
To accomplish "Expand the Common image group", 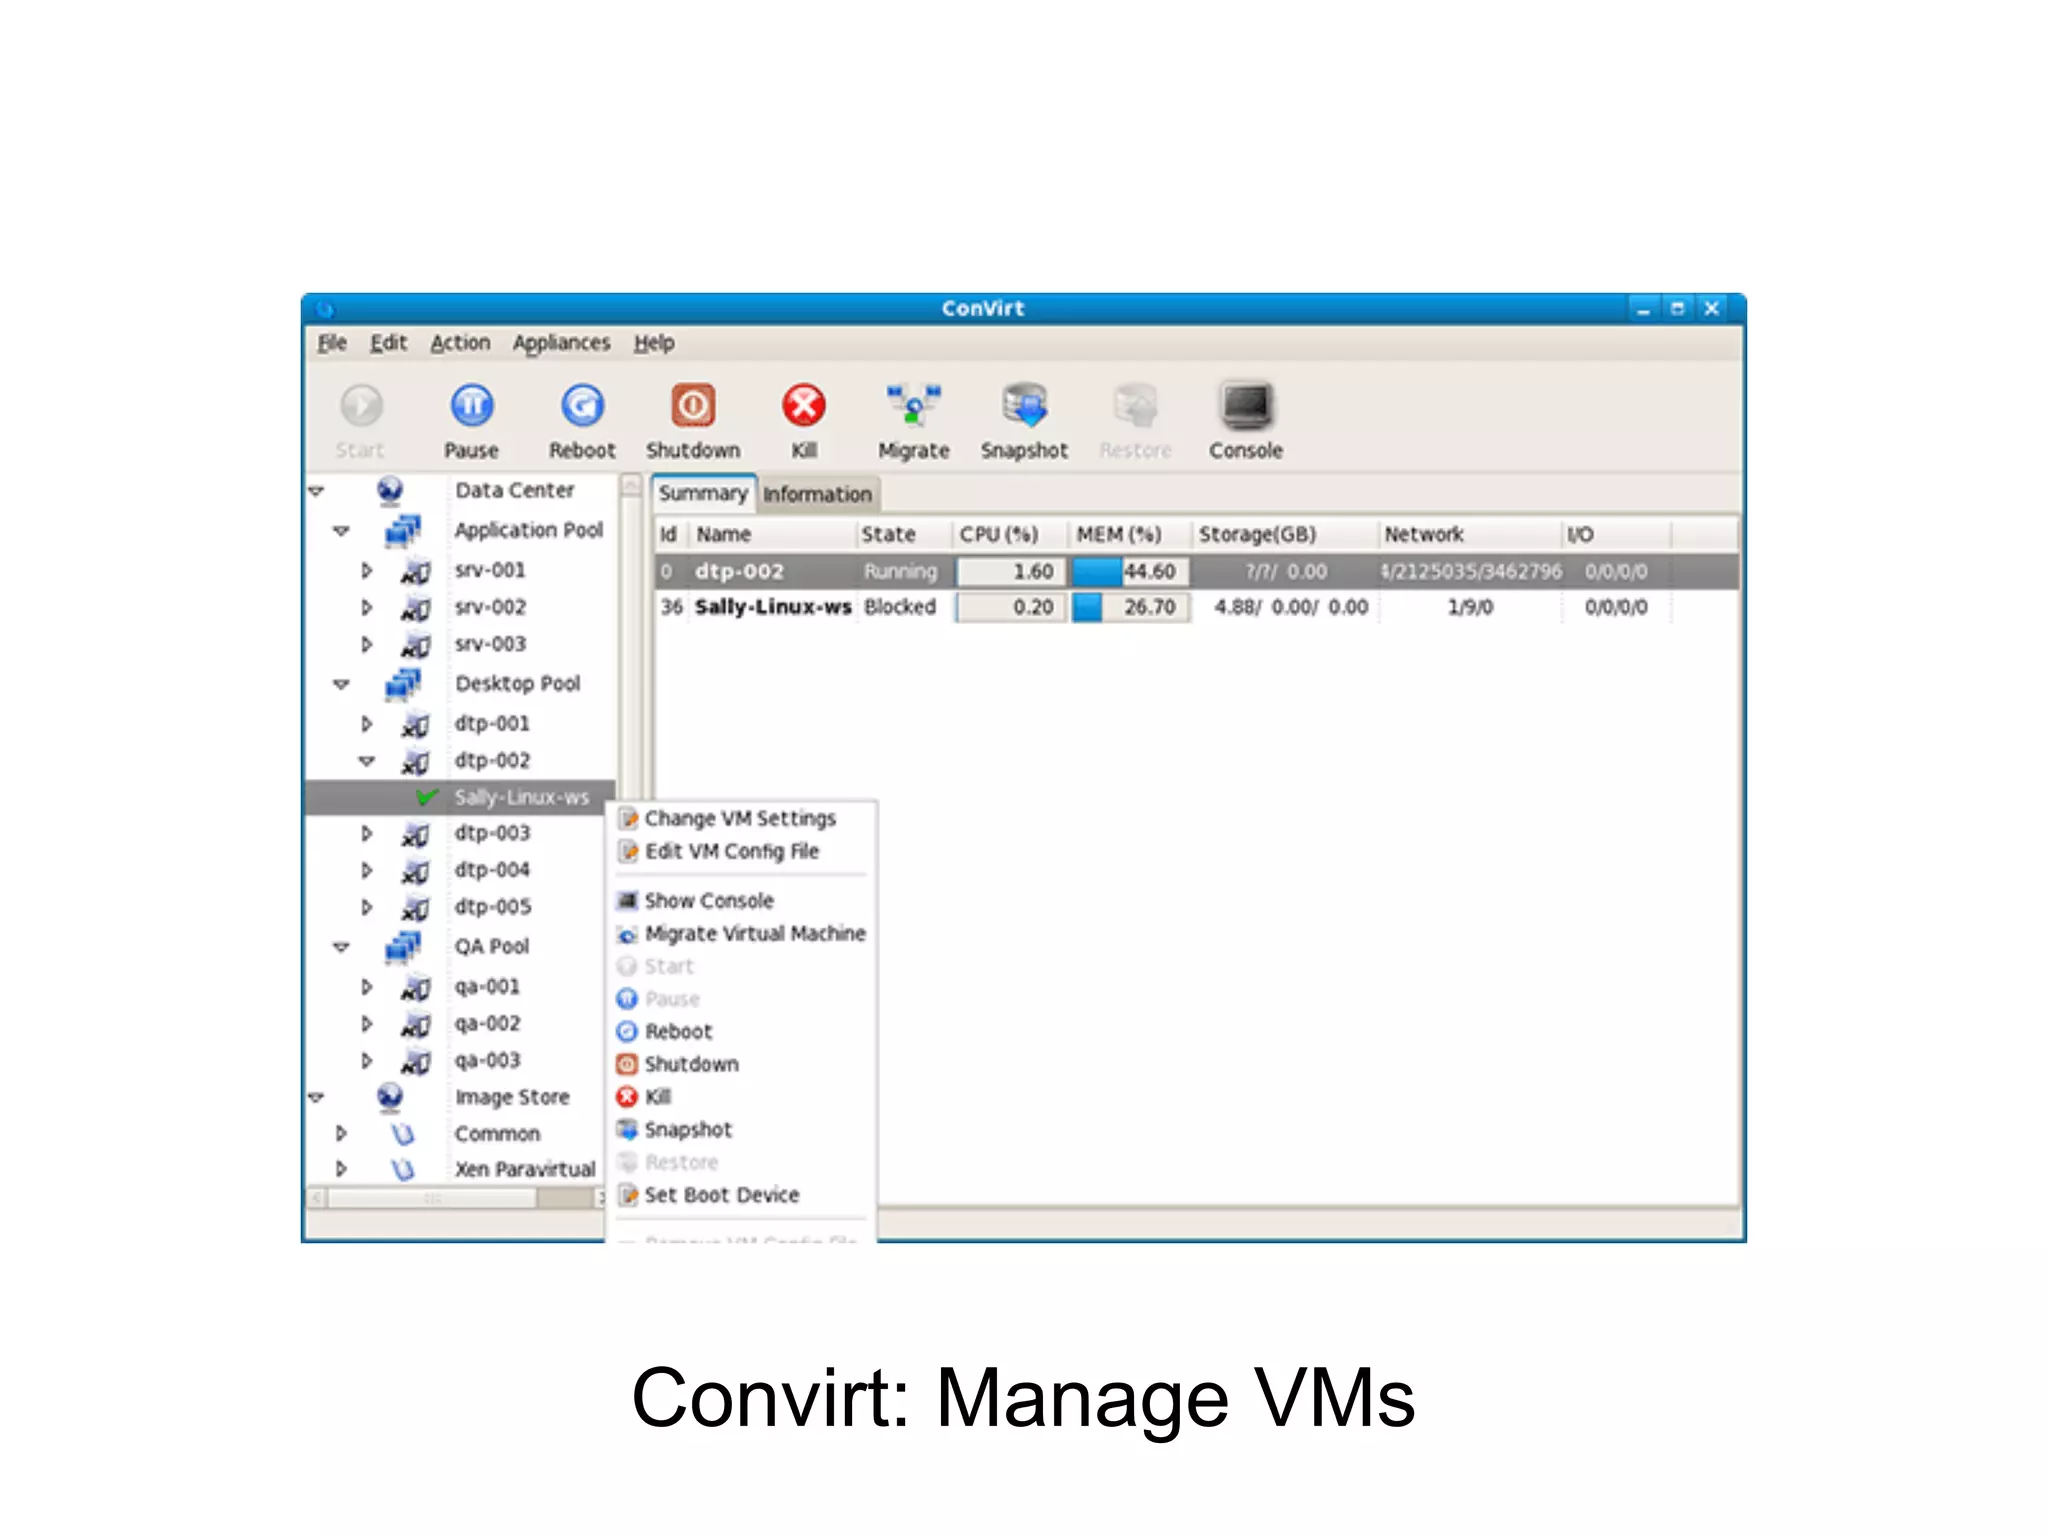I will (x=341, y=1134).
